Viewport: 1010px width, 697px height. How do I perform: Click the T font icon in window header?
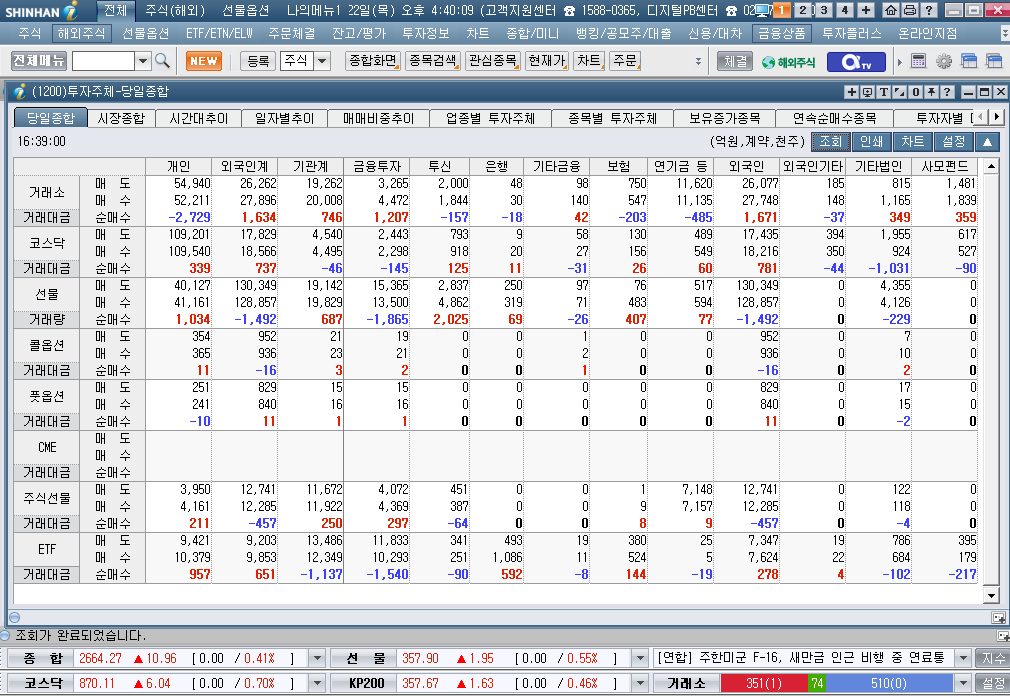coord(884,92)
